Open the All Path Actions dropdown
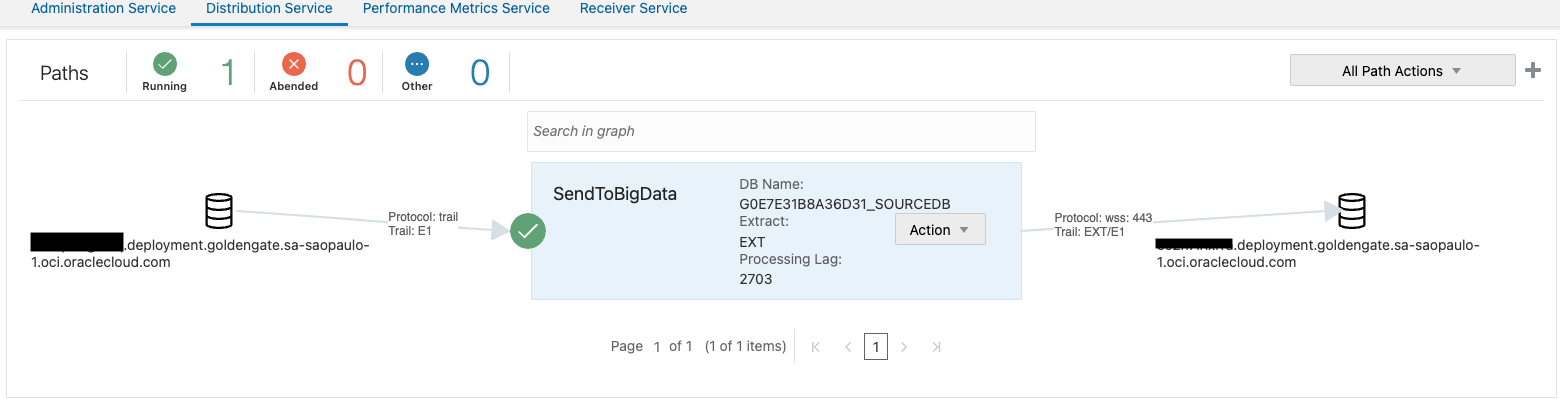Screen dimensions: 1560x399 (x=1403, y=71)
